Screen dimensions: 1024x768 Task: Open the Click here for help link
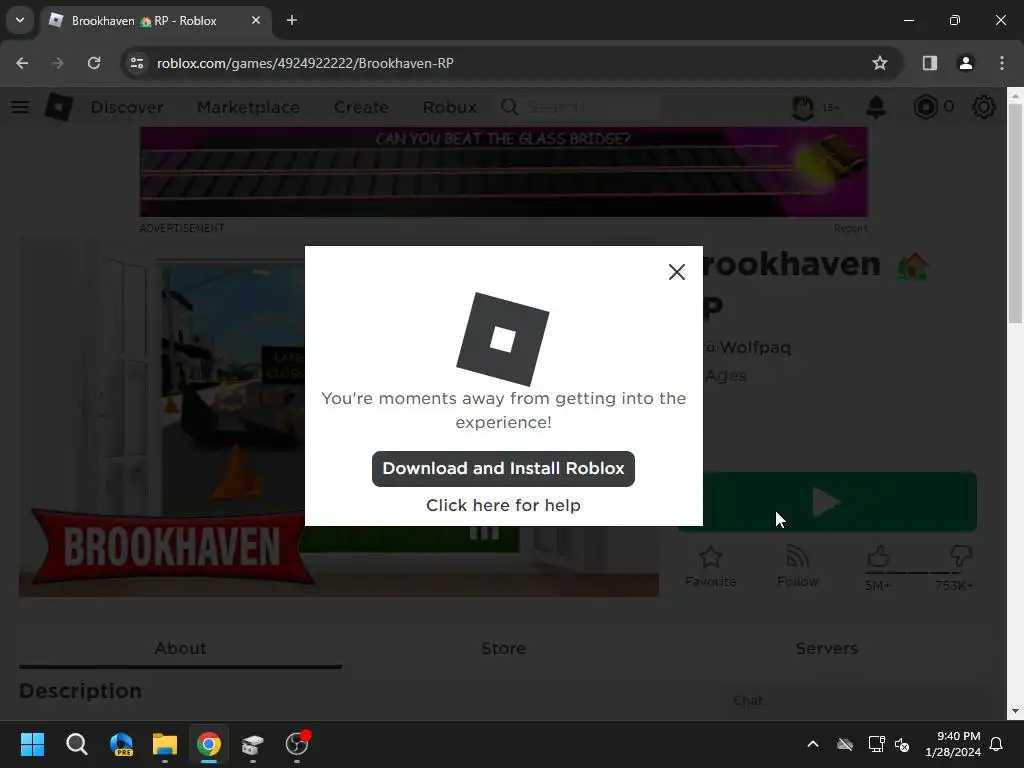point(503,505)
